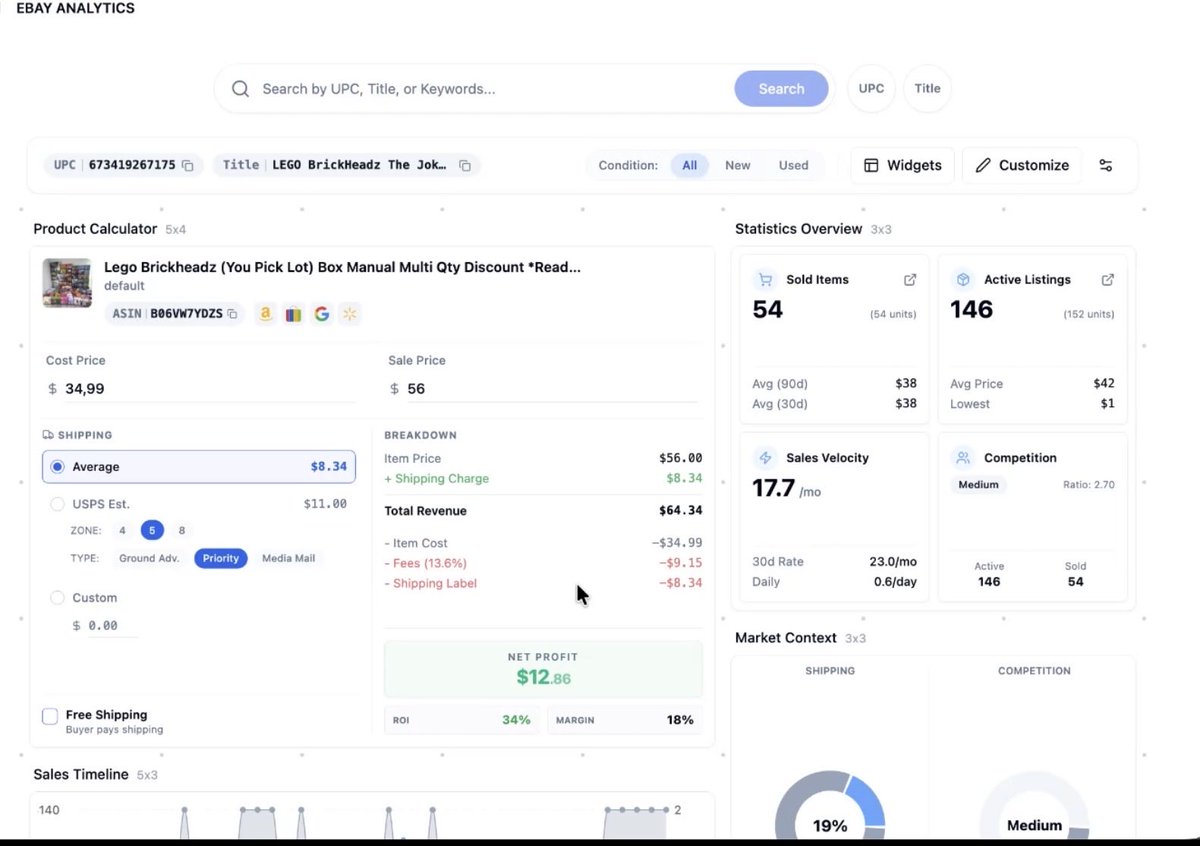Open Active Listings in external view

1108,280
